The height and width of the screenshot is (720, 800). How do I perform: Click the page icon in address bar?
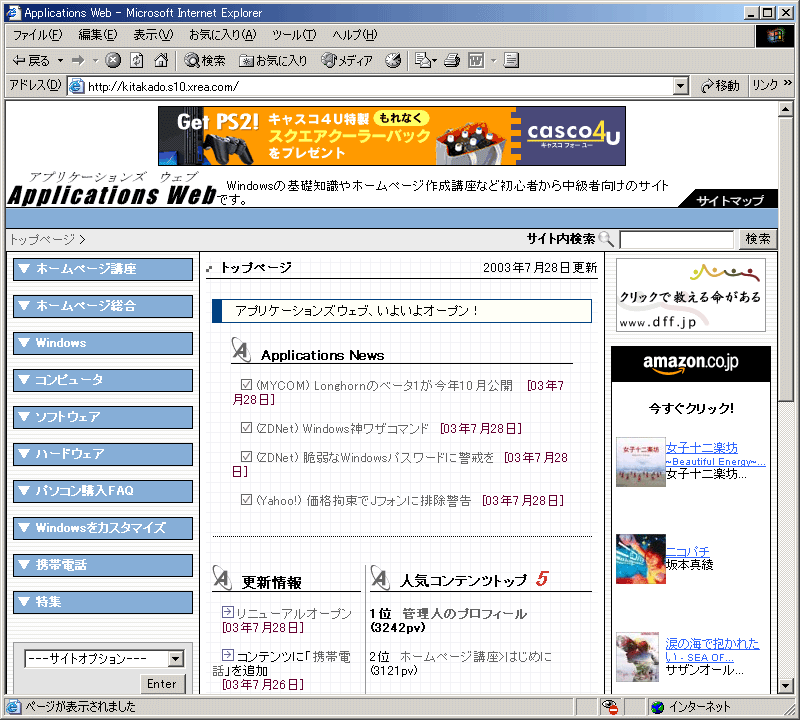tap(77, 86)
